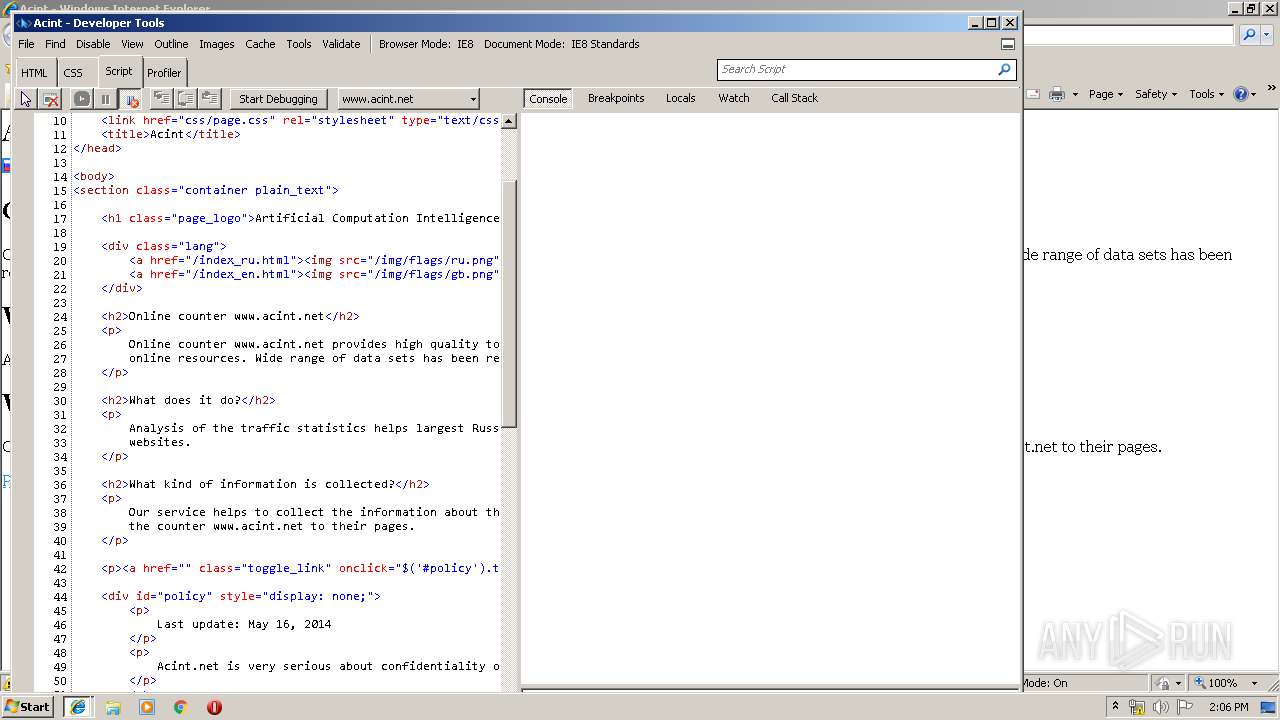This screenshot has height=720, width=1280.
Task: Open Windows Explorer folder taskbar icon
Action: point(113,707)
